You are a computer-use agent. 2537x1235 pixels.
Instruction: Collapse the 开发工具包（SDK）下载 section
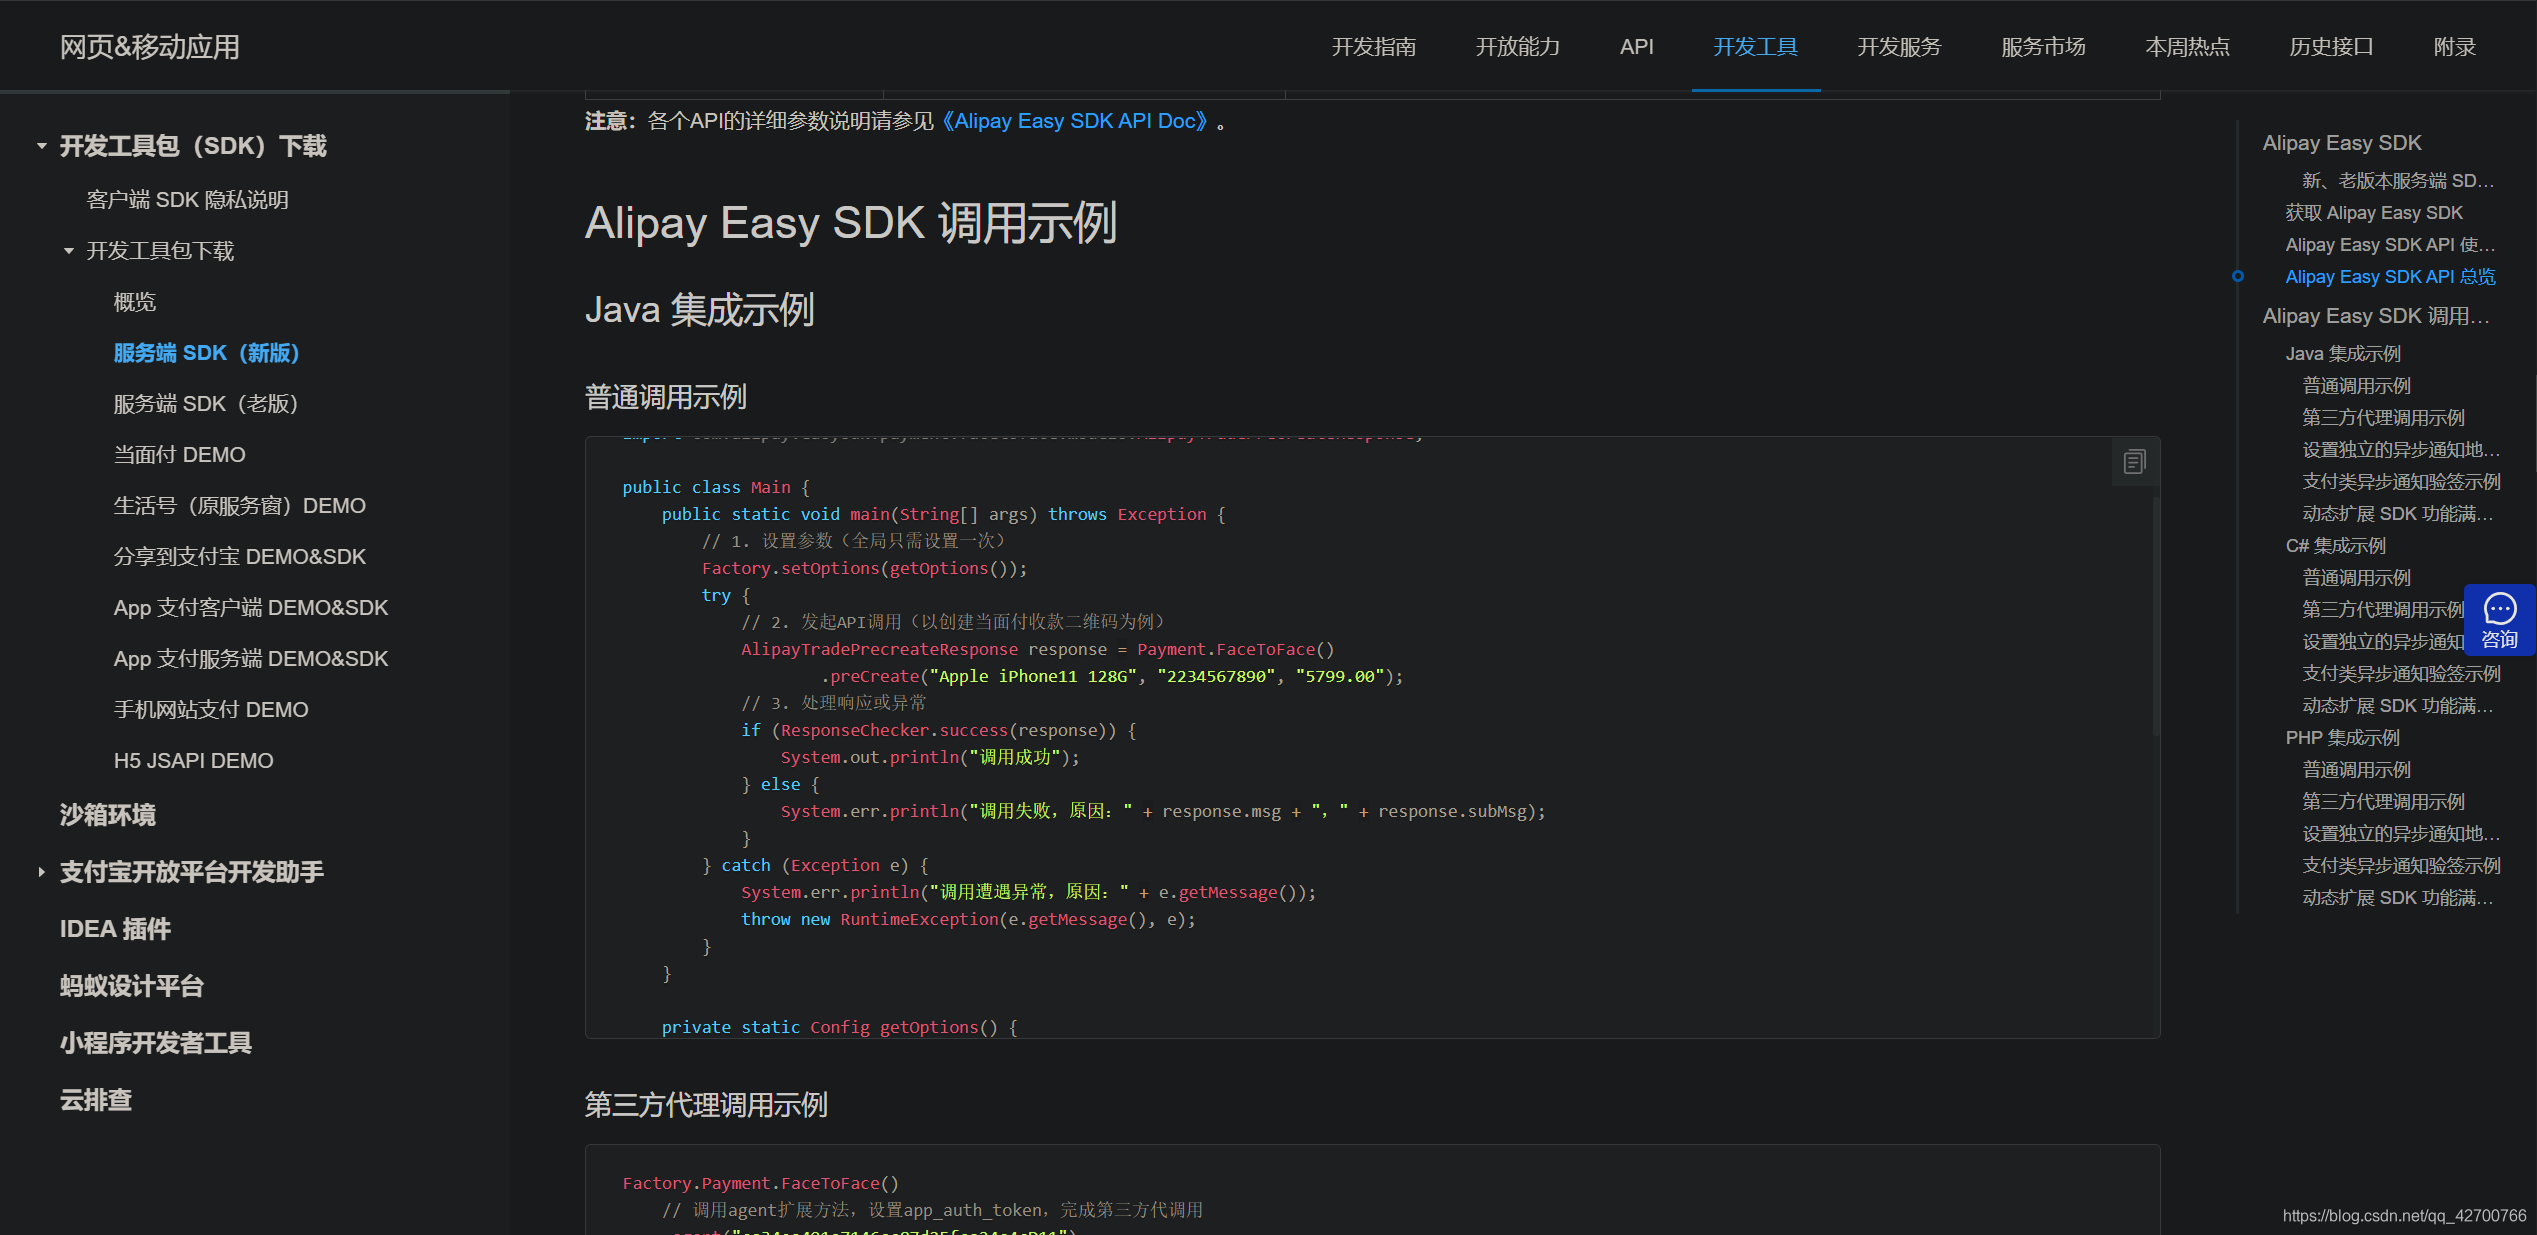[42, 146]
